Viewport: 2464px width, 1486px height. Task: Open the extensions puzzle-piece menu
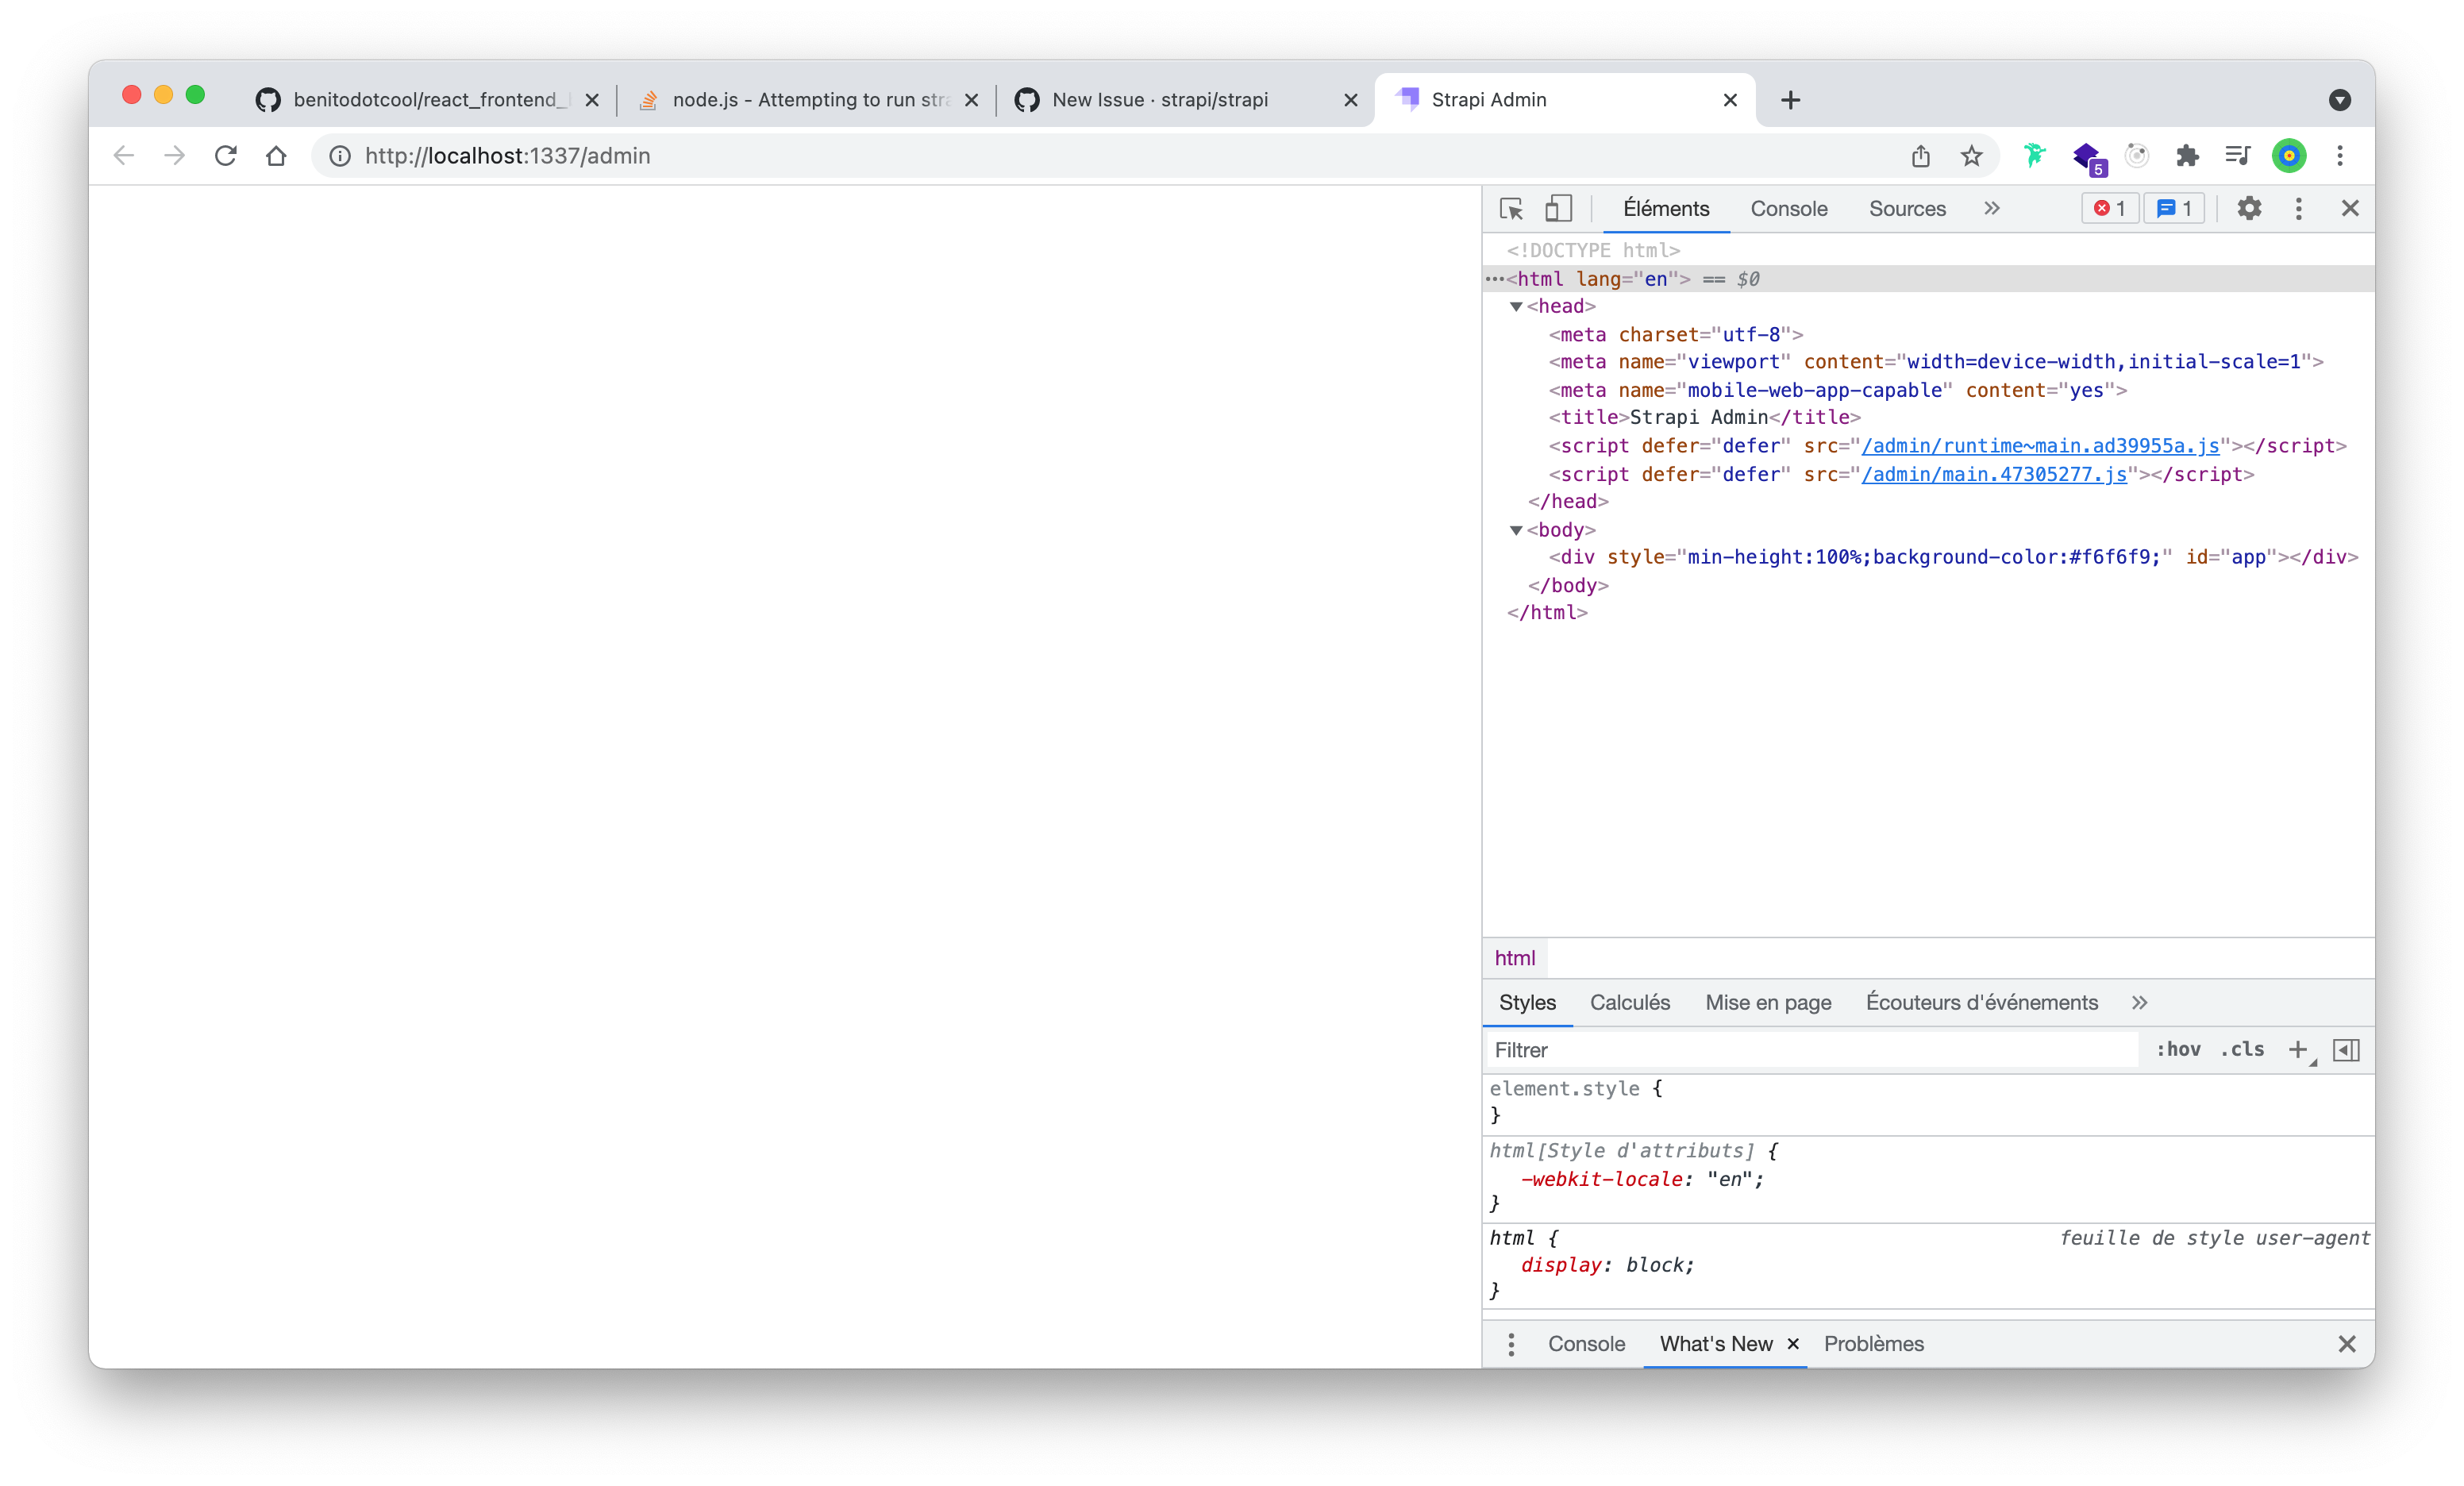(x=2188, y=156)
